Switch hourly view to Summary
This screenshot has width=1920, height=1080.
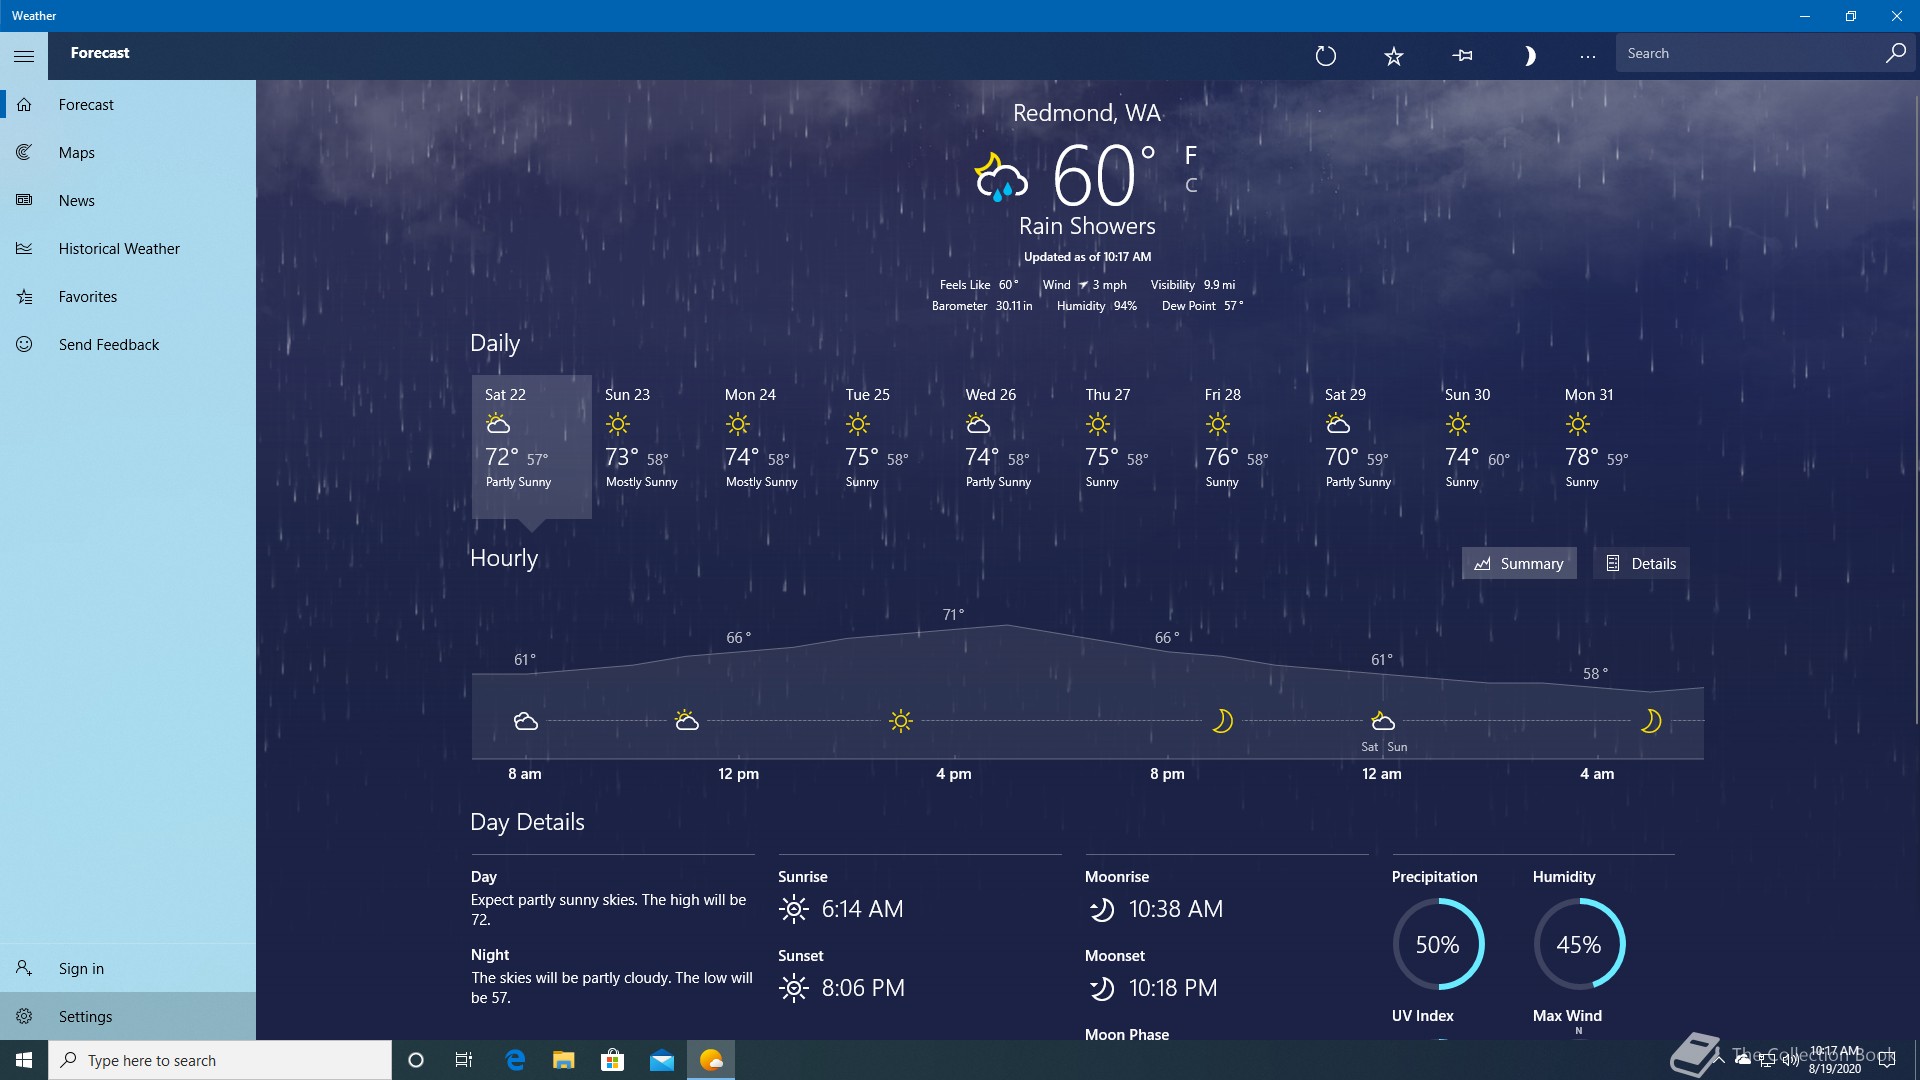tap(1518, 563)
